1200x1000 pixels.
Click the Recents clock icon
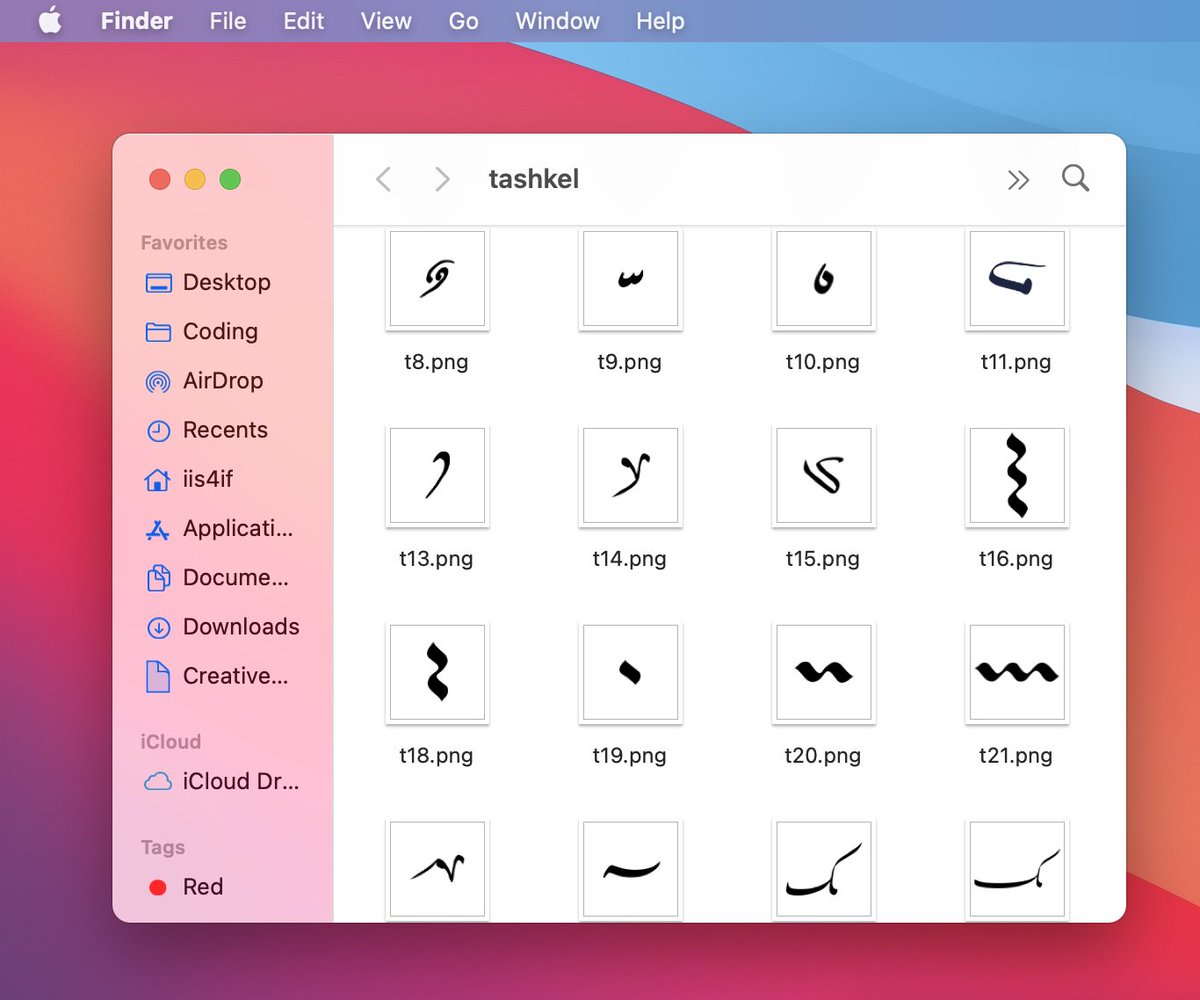(x=158, y=431)
